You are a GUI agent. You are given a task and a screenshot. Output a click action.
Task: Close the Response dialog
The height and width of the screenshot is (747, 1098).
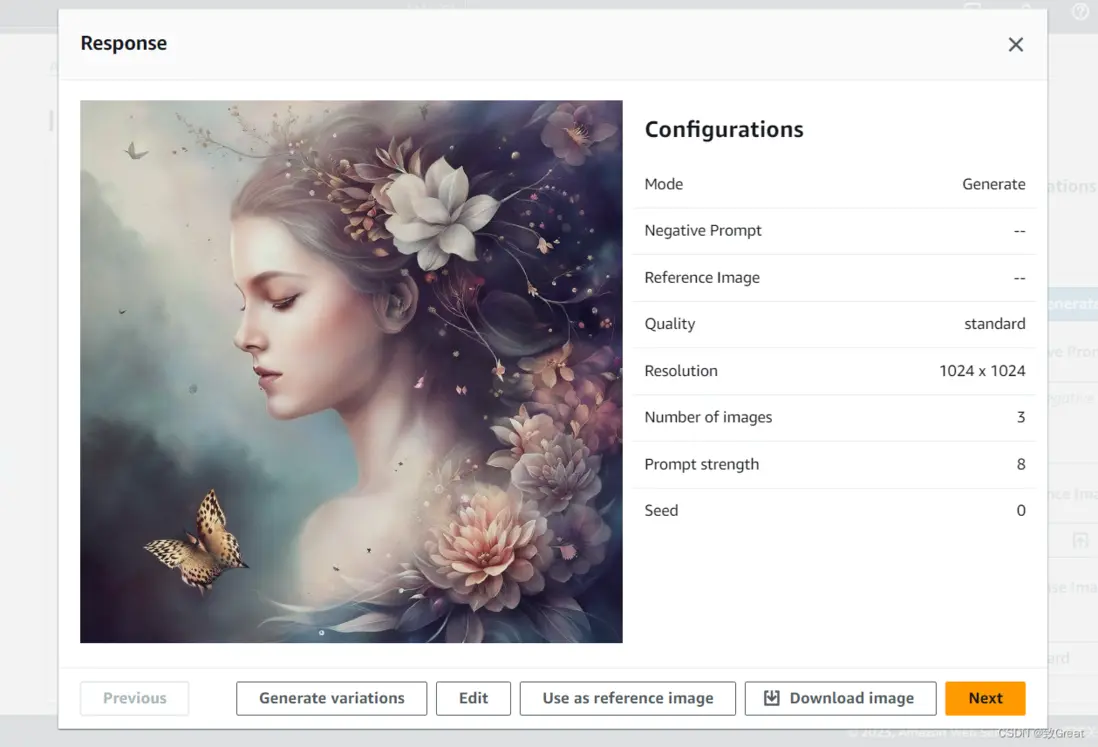1015,44
